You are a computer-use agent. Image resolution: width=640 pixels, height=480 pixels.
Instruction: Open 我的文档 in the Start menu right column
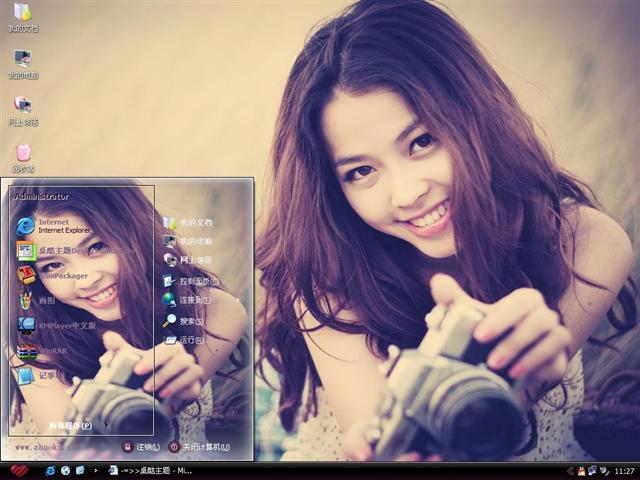(188, 223)
